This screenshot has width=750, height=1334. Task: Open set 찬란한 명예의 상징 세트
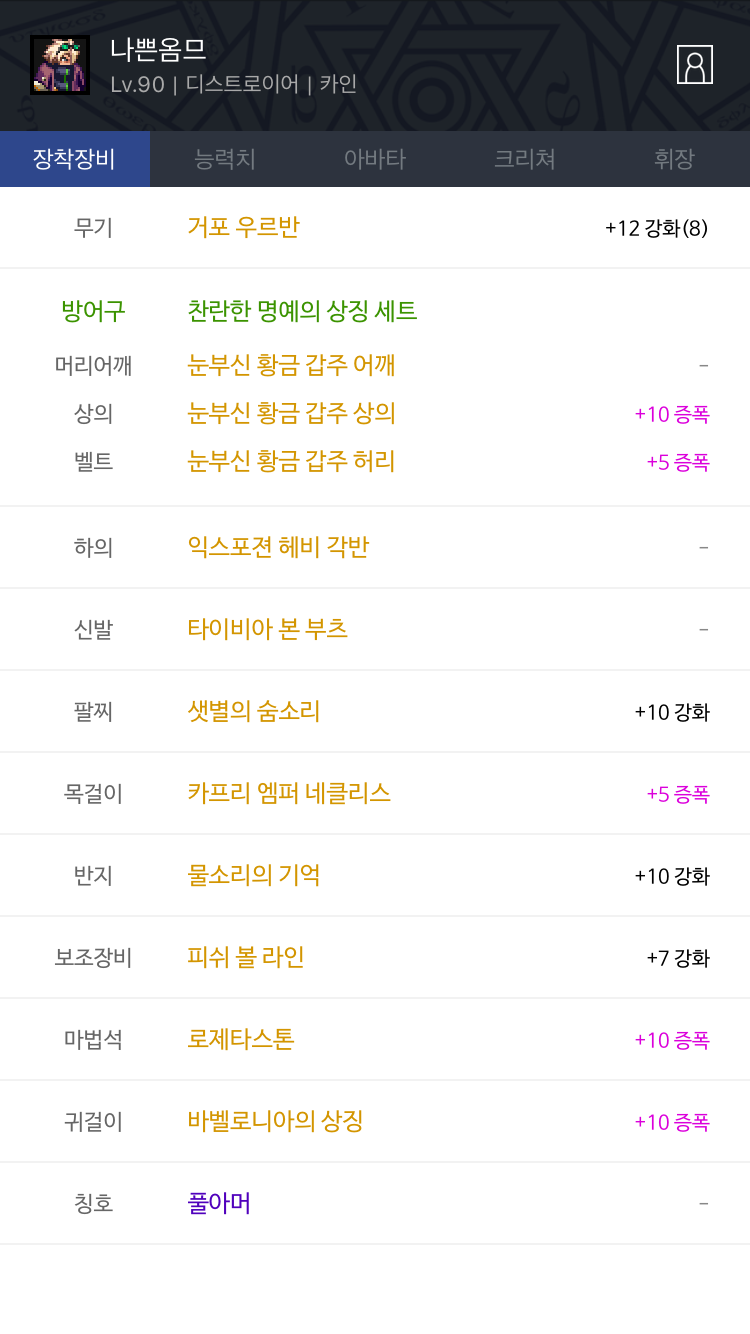pos(302,311)
